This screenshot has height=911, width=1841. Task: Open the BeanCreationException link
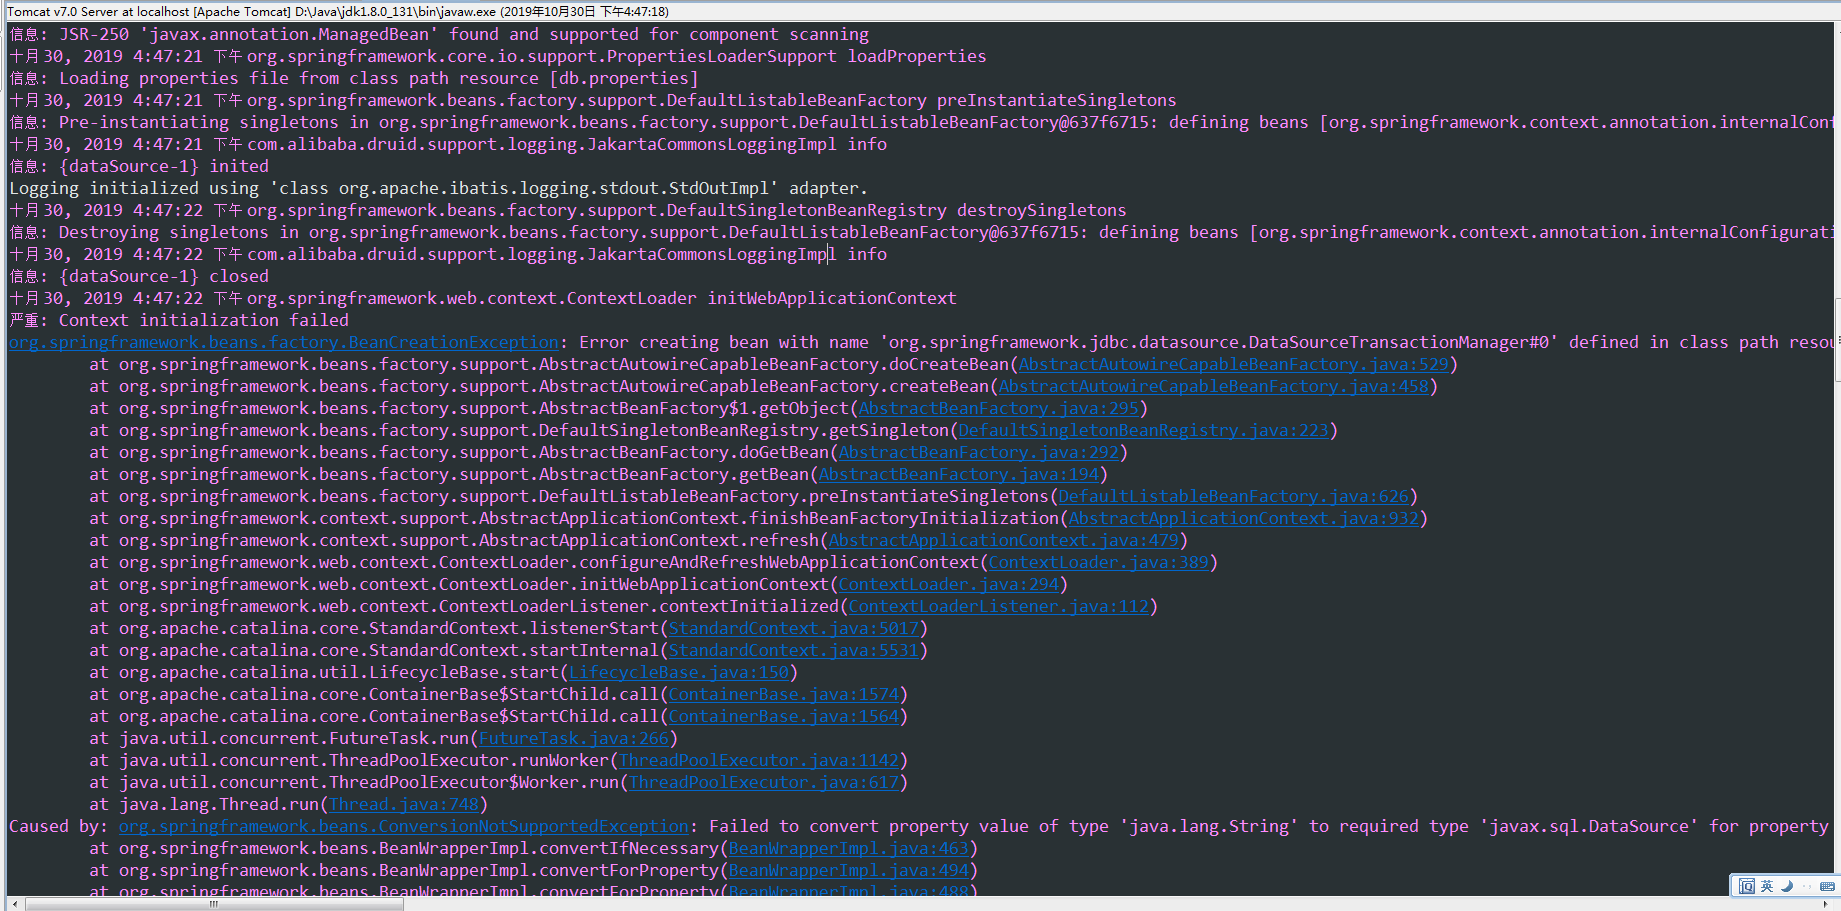(x=283, y=342)
